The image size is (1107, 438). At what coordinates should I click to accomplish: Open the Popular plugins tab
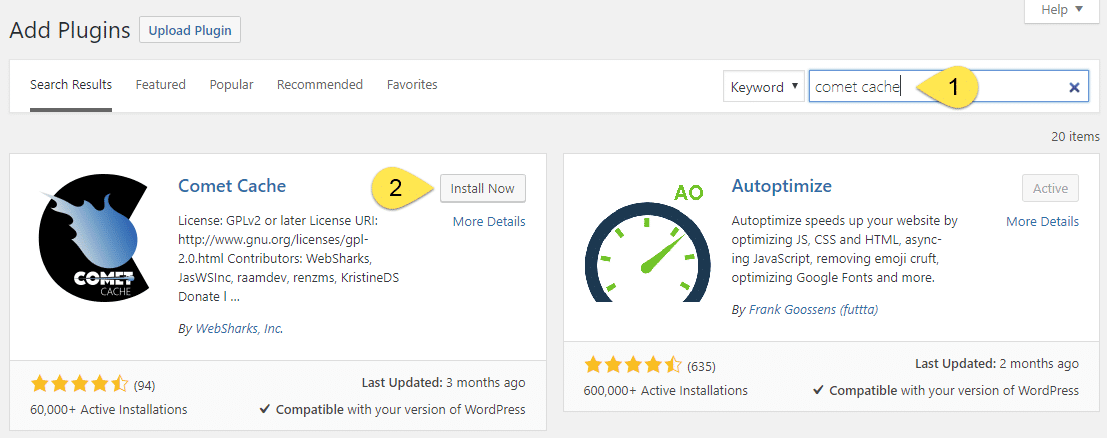click(x=232, y=85)
